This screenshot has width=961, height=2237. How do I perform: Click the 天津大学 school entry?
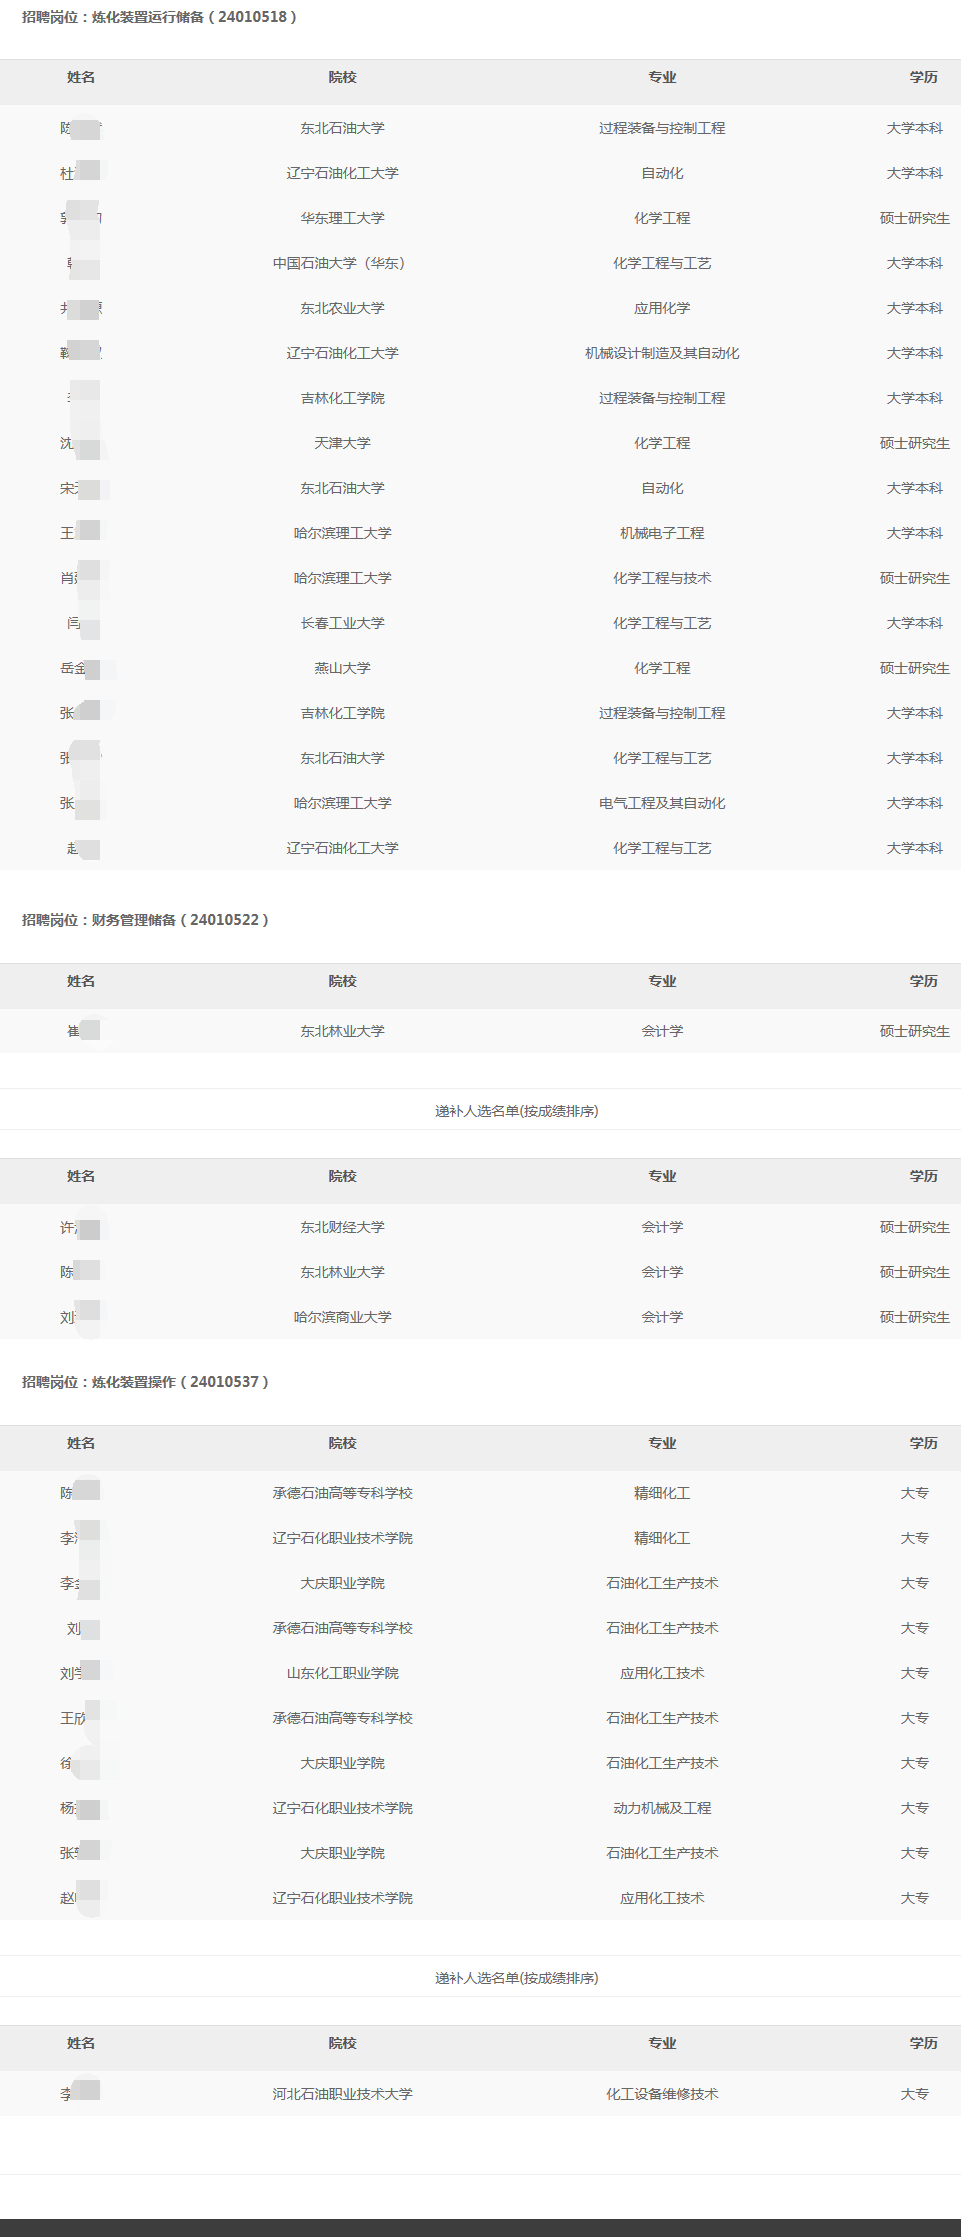tap(342, 443)
